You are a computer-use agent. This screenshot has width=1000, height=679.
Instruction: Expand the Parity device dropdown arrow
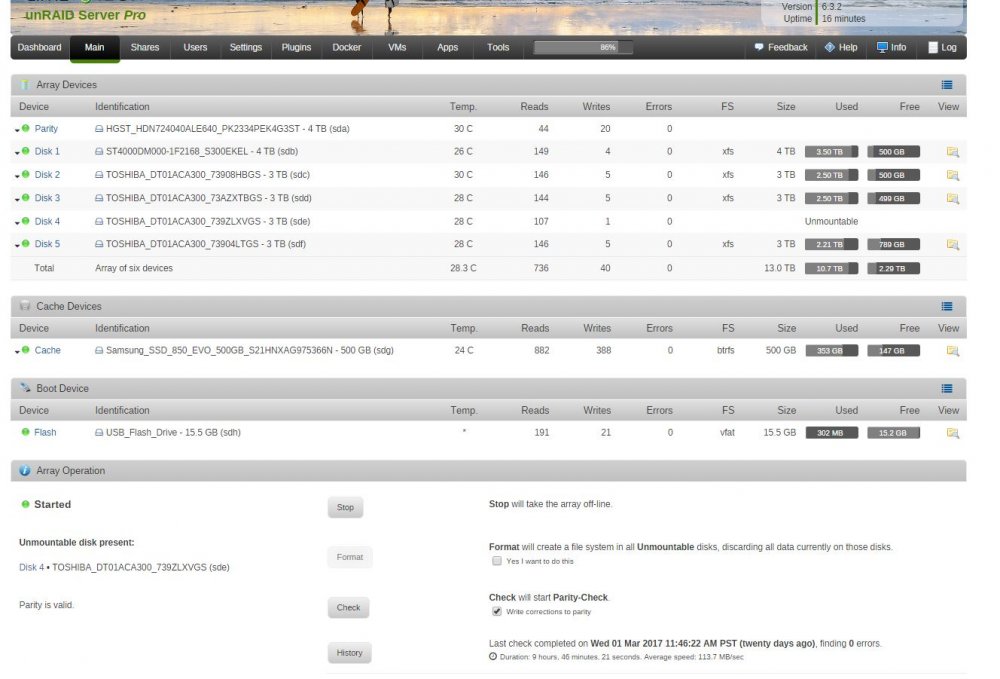17,130
